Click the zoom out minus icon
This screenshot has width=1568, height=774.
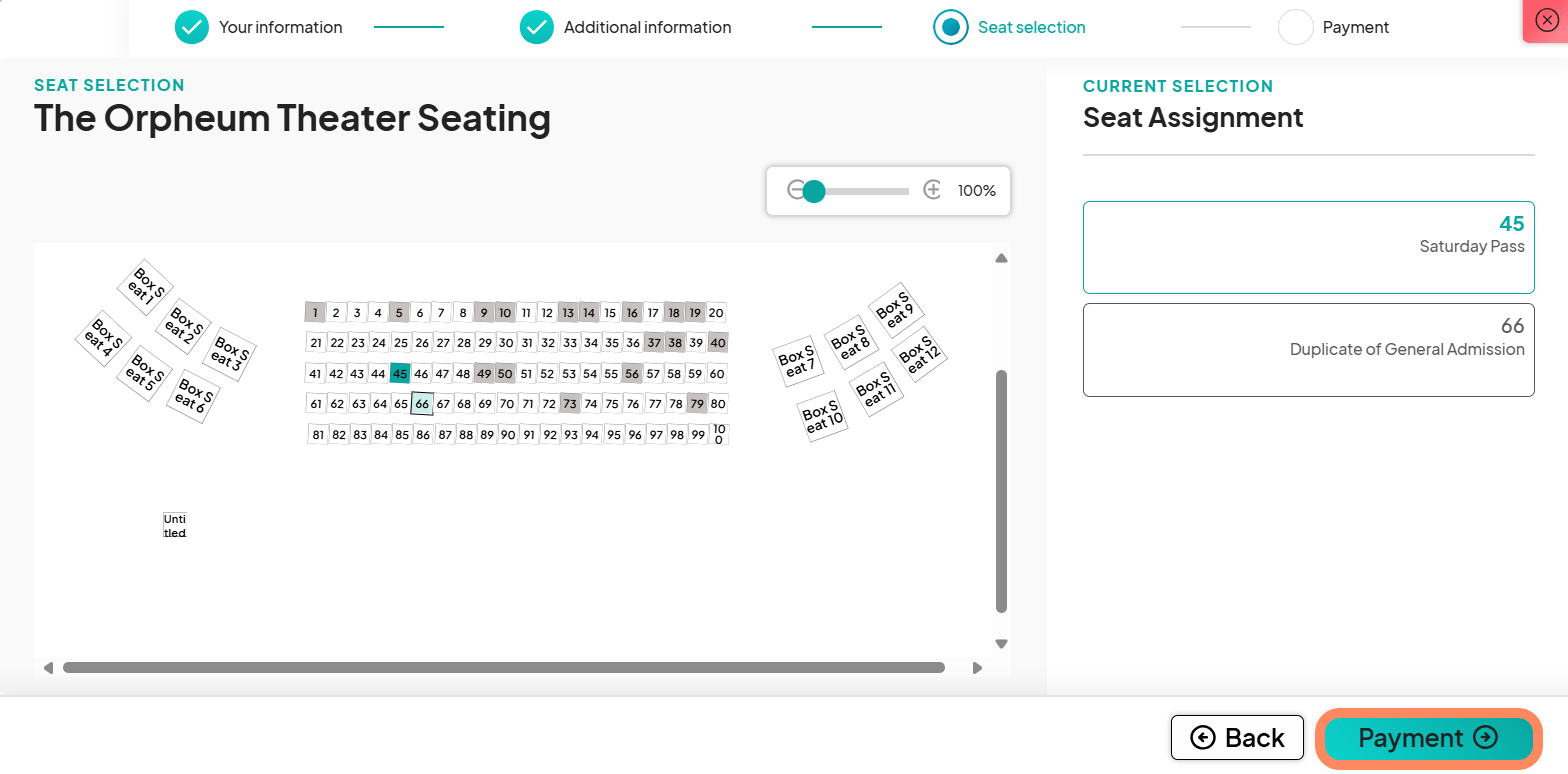point(796,190)
